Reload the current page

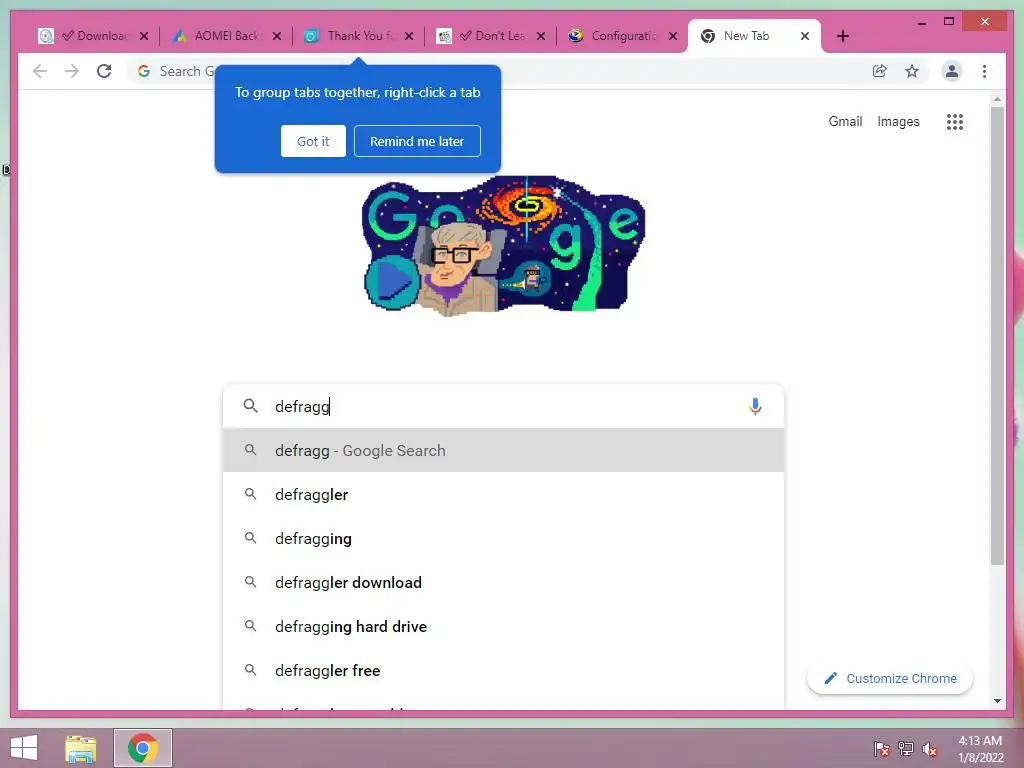(104, 71)
